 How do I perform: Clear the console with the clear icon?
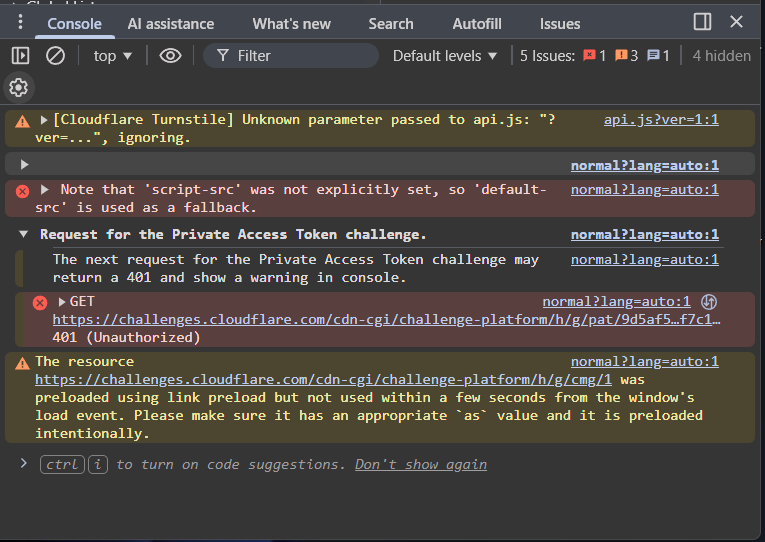point(56,56)
